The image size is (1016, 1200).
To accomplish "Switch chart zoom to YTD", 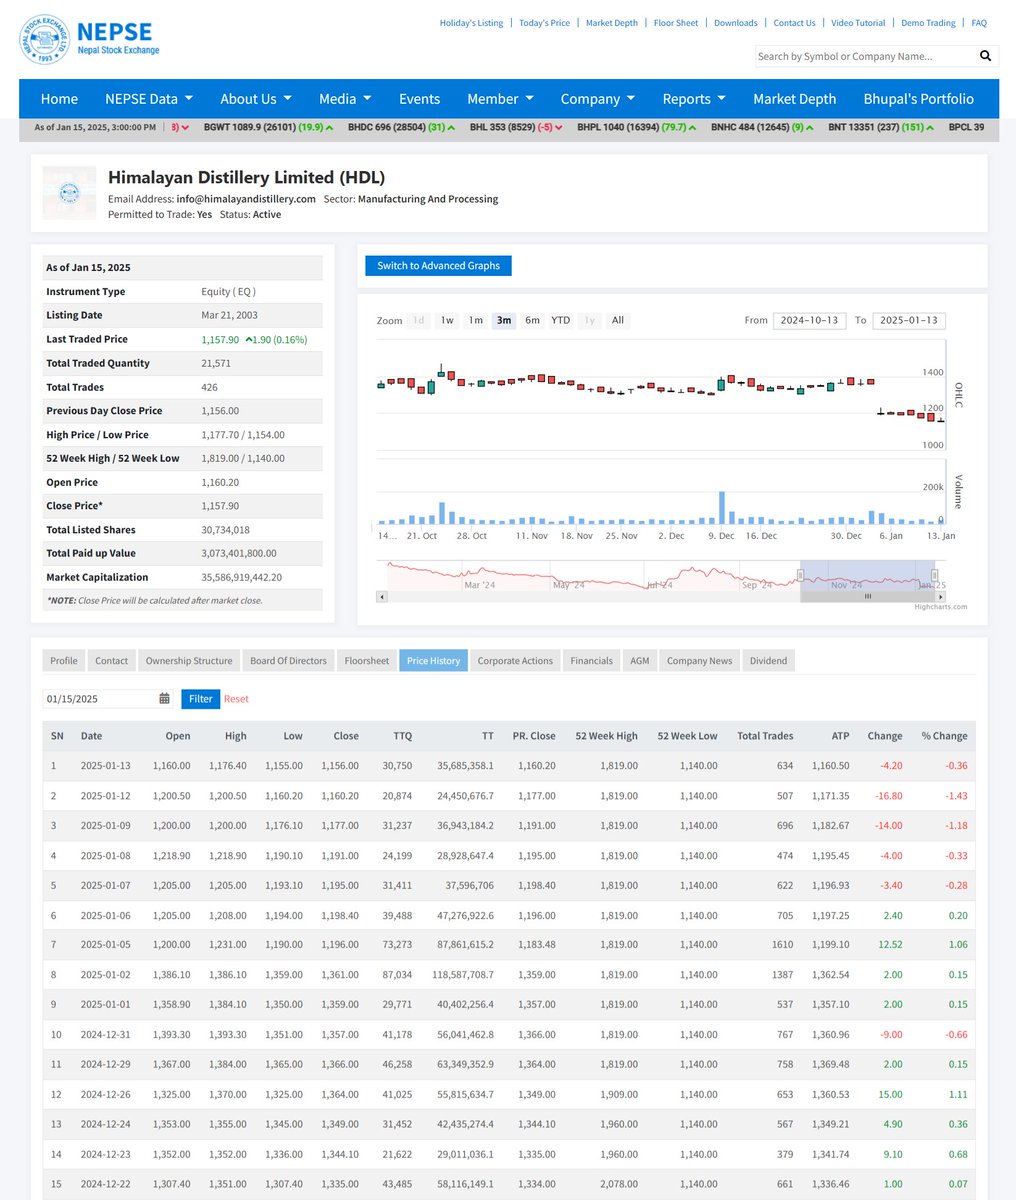I will point(560,320).
